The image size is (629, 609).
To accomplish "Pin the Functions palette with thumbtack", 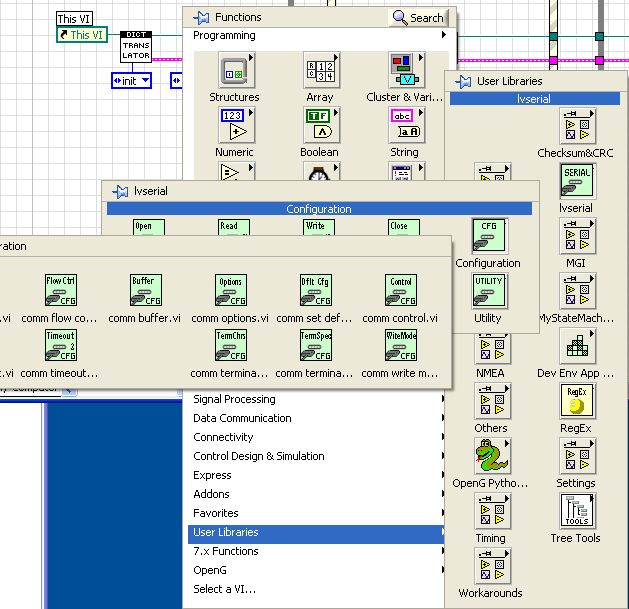I will [x=201, y=18].
